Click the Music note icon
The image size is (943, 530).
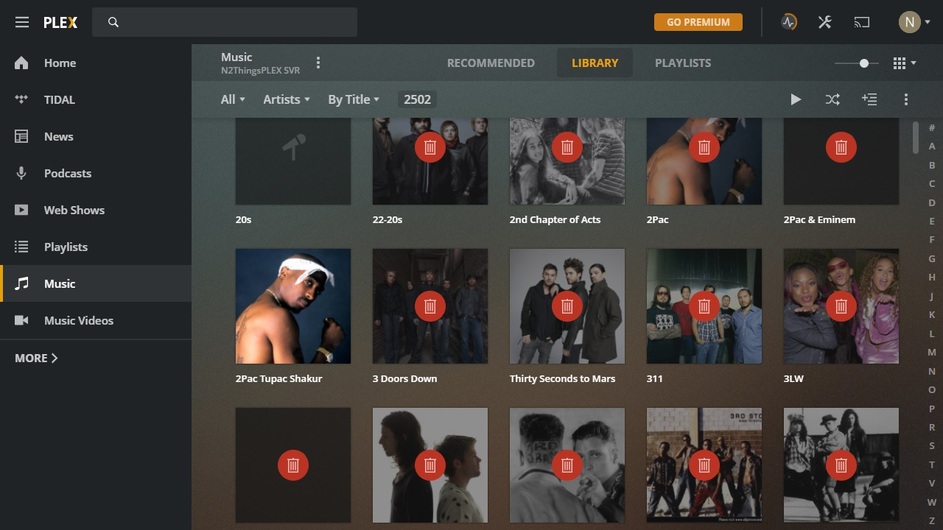[22, 283]
